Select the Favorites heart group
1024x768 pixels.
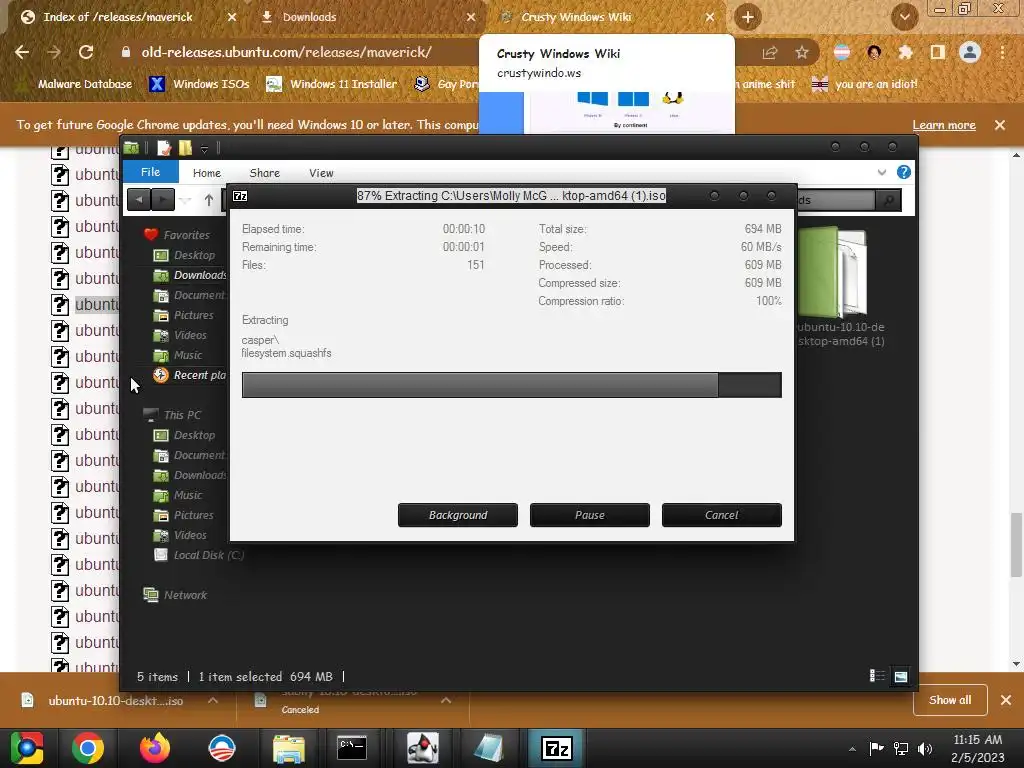pyautogui.click(x=176, y=234)
